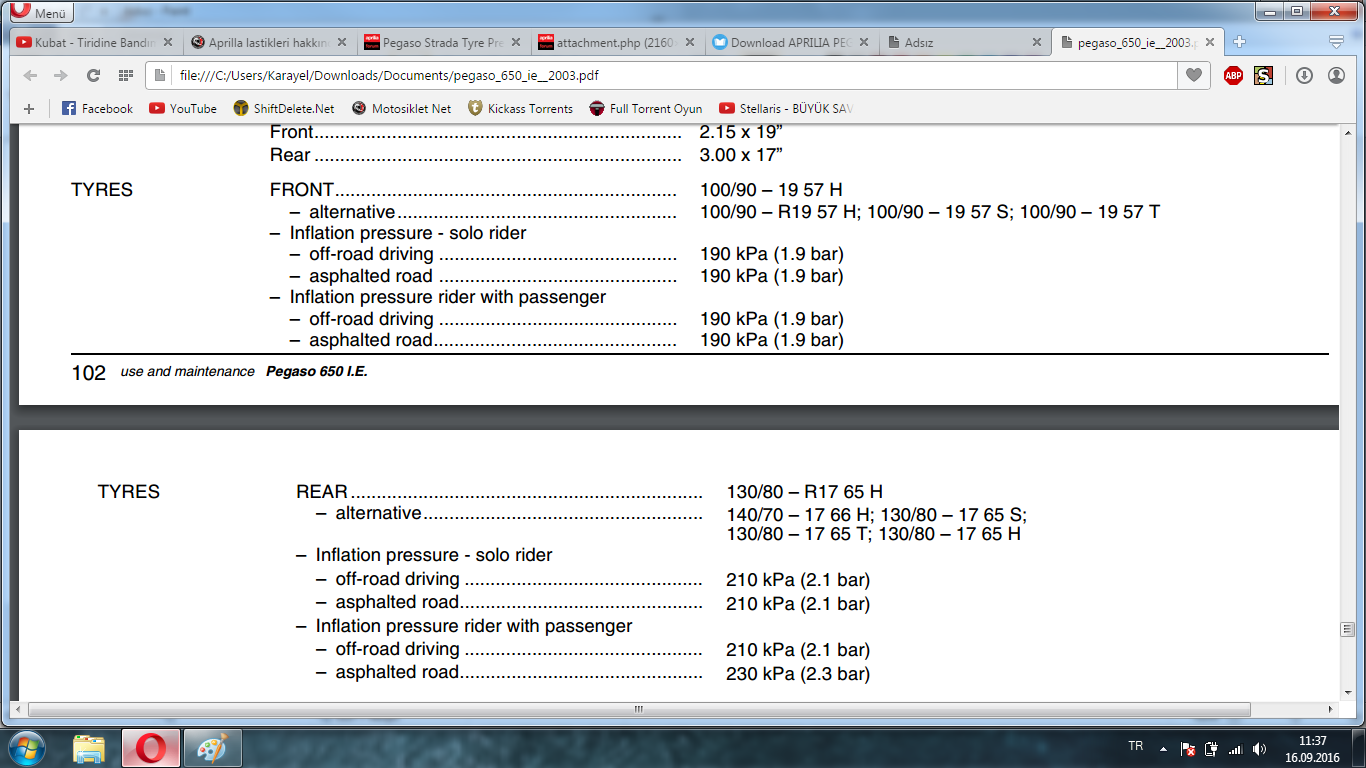Open the Kickass Torrents bookmark
1366x768 pixels.
coord(520,108)
